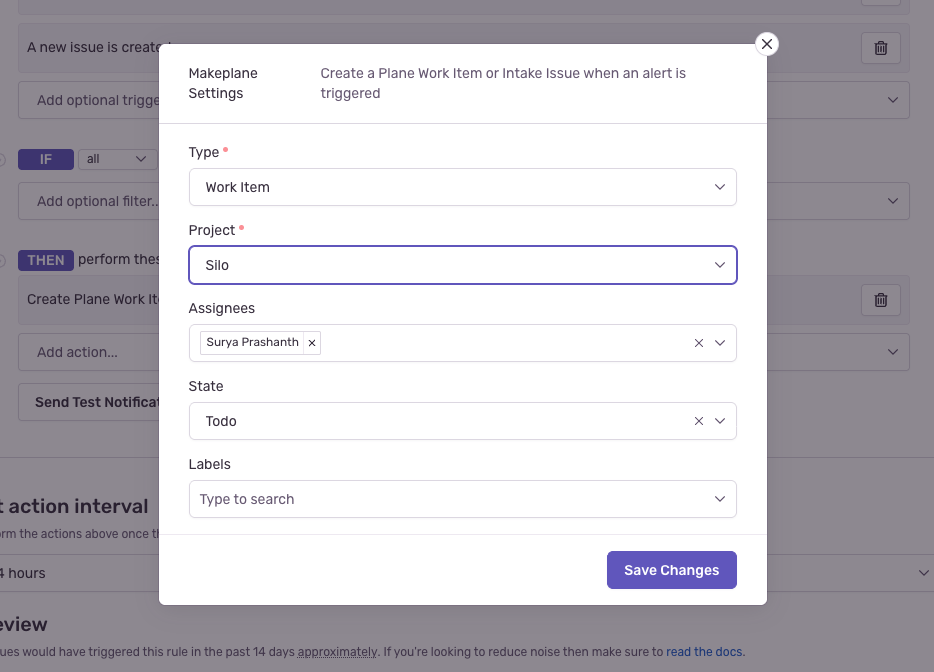Remove Surya Prashanth from assignees

pyautogui.click(x=312, y=343)
